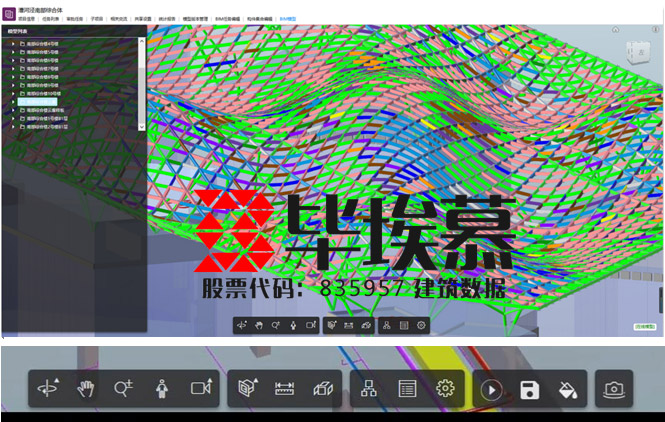Select the pan hand tool in enlarged toolbar
665x422 pixels.
point(86,388)
